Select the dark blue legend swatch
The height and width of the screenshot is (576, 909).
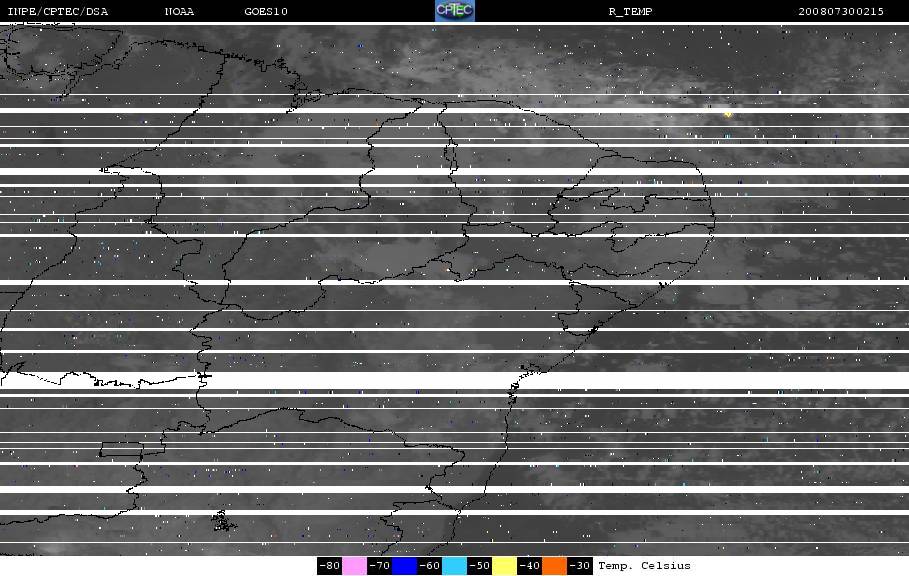[405, 566]
